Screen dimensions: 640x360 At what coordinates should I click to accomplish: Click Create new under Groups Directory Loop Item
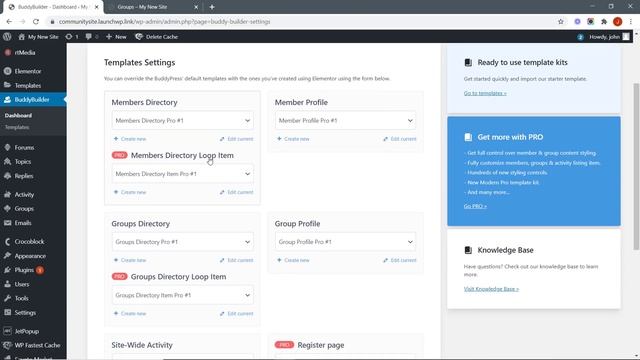point(130,314)
